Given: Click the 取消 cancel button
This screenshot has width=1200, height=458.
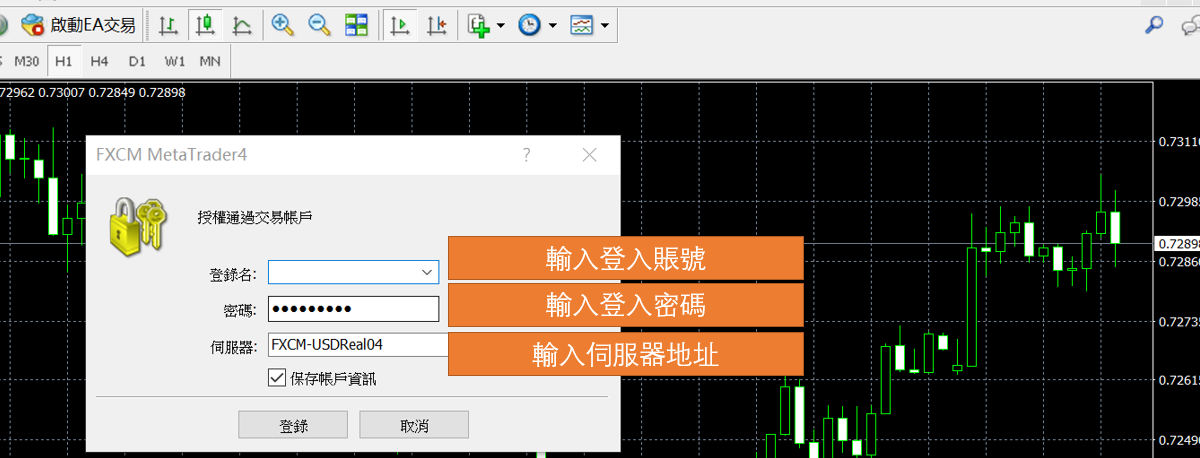Looking at the screenshot, I should [x=414, y=425].
